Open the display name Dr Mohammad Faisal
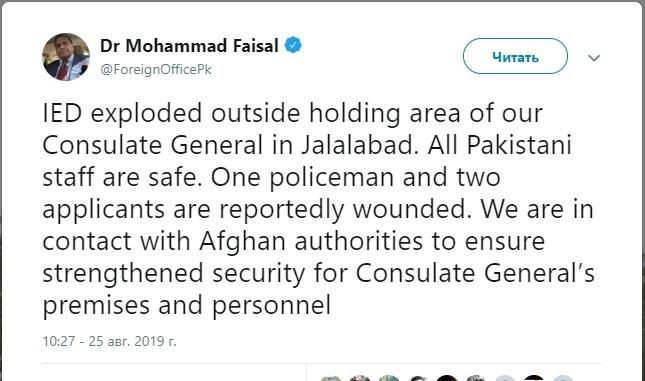This screenshot has width=645, height=381. 189,45
